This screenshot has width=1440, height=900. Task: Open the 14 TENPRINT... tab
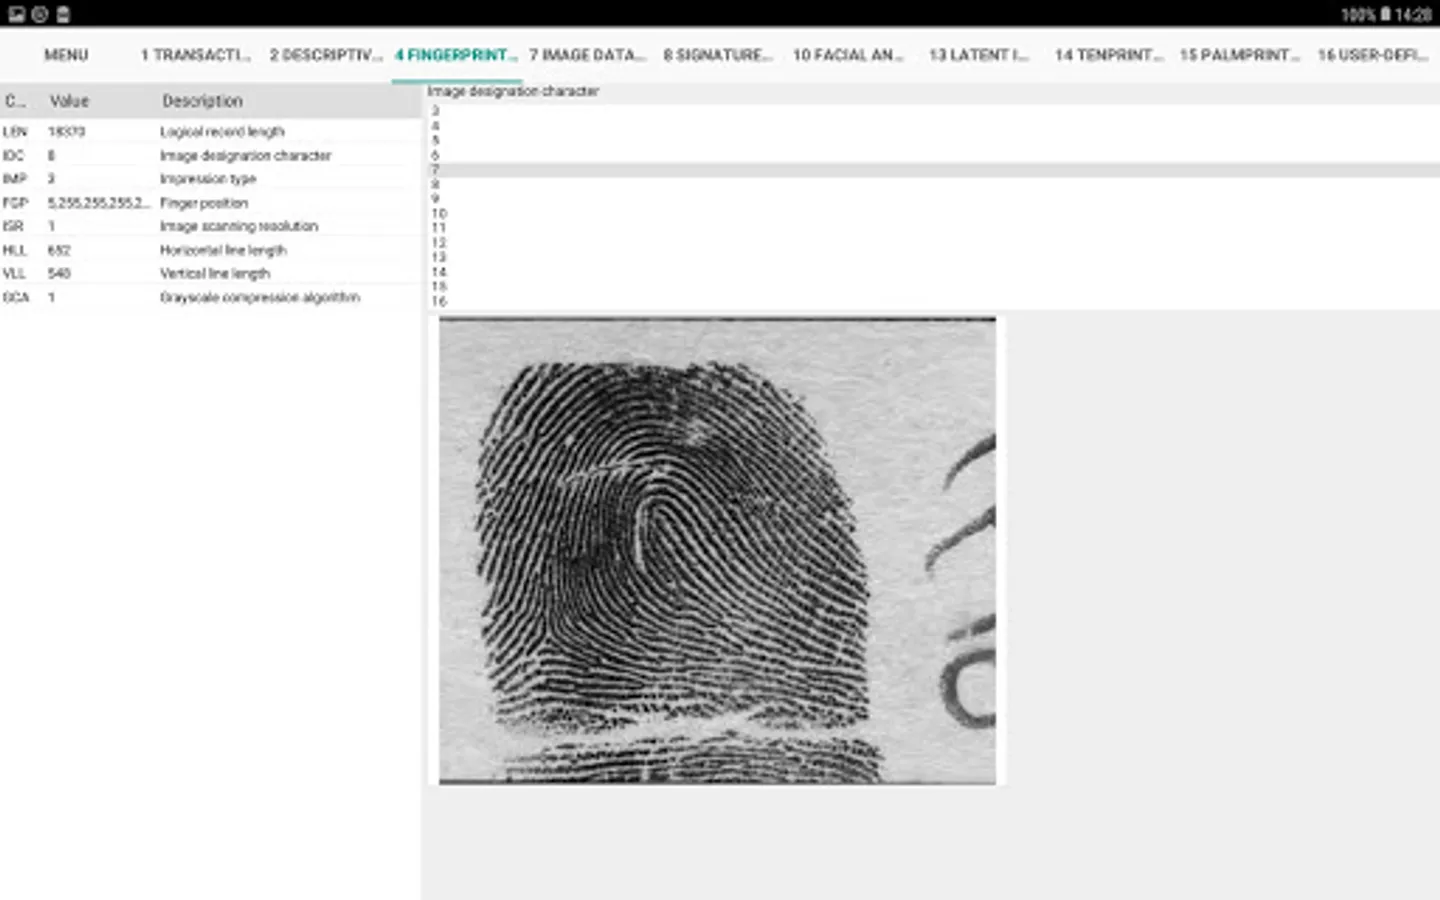click(x=1109, y=55)
